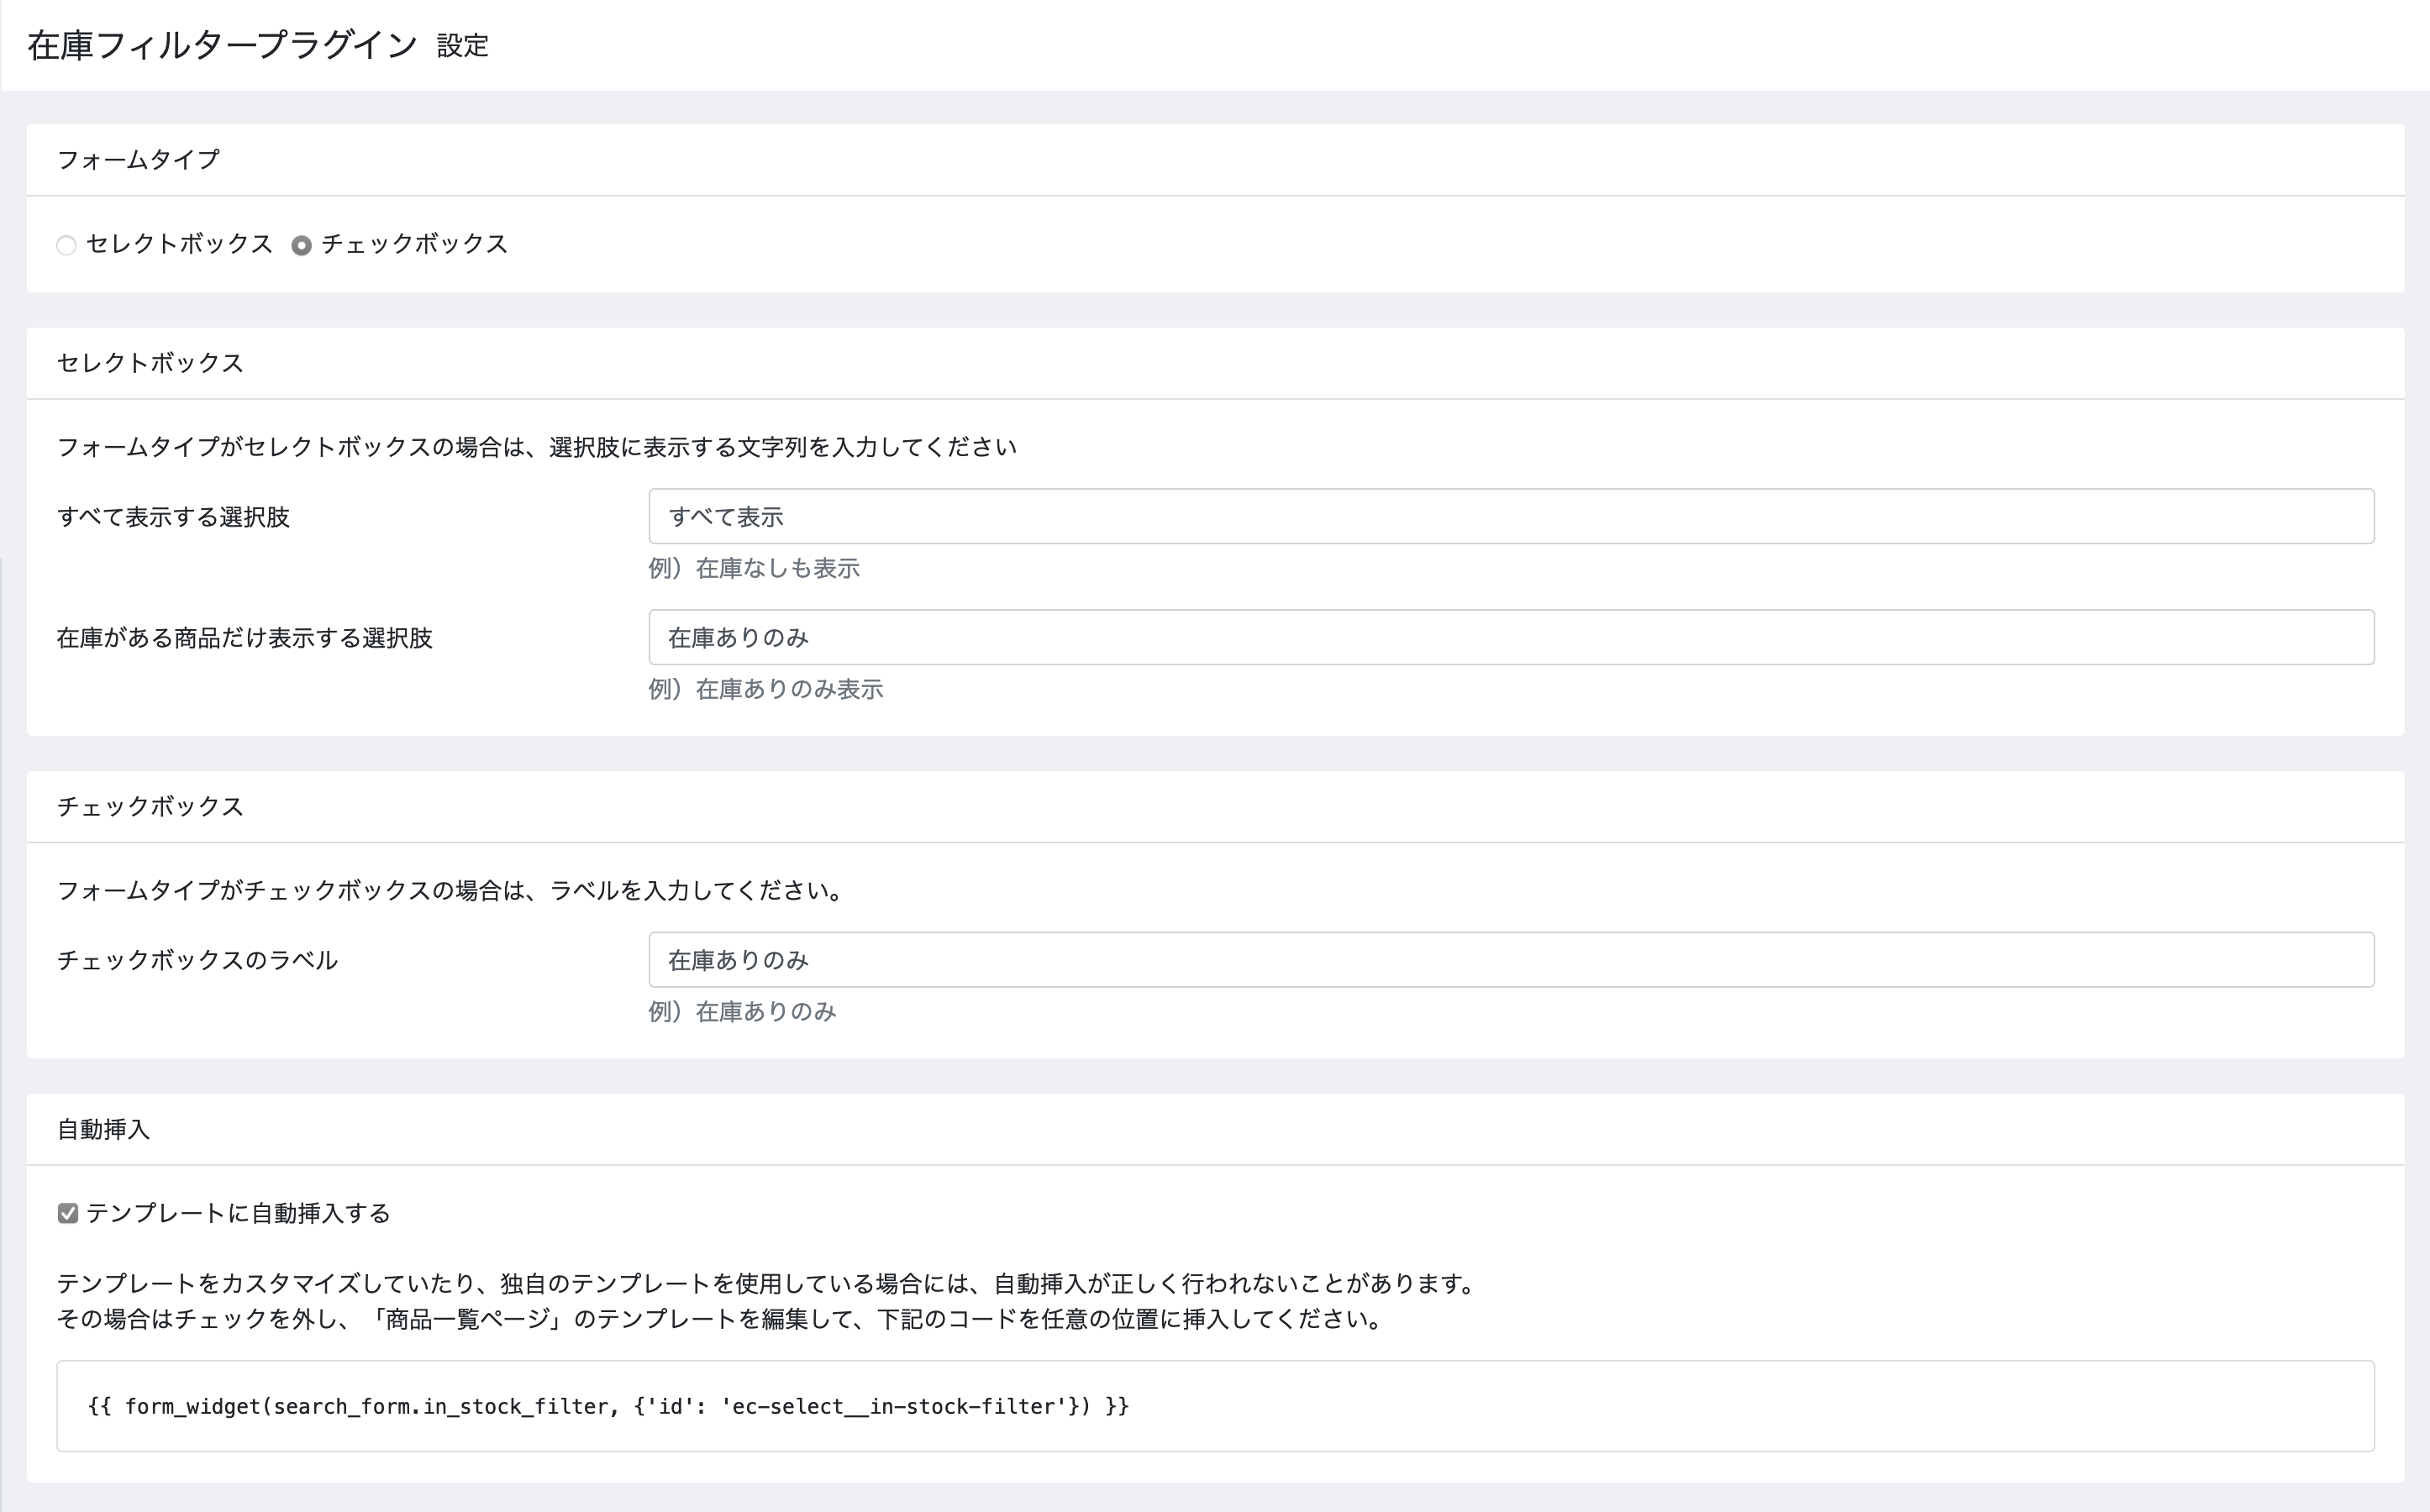Click the 自動挿入 section header
This screenshot has height=1512, width=2430.
click(103, 1129)
